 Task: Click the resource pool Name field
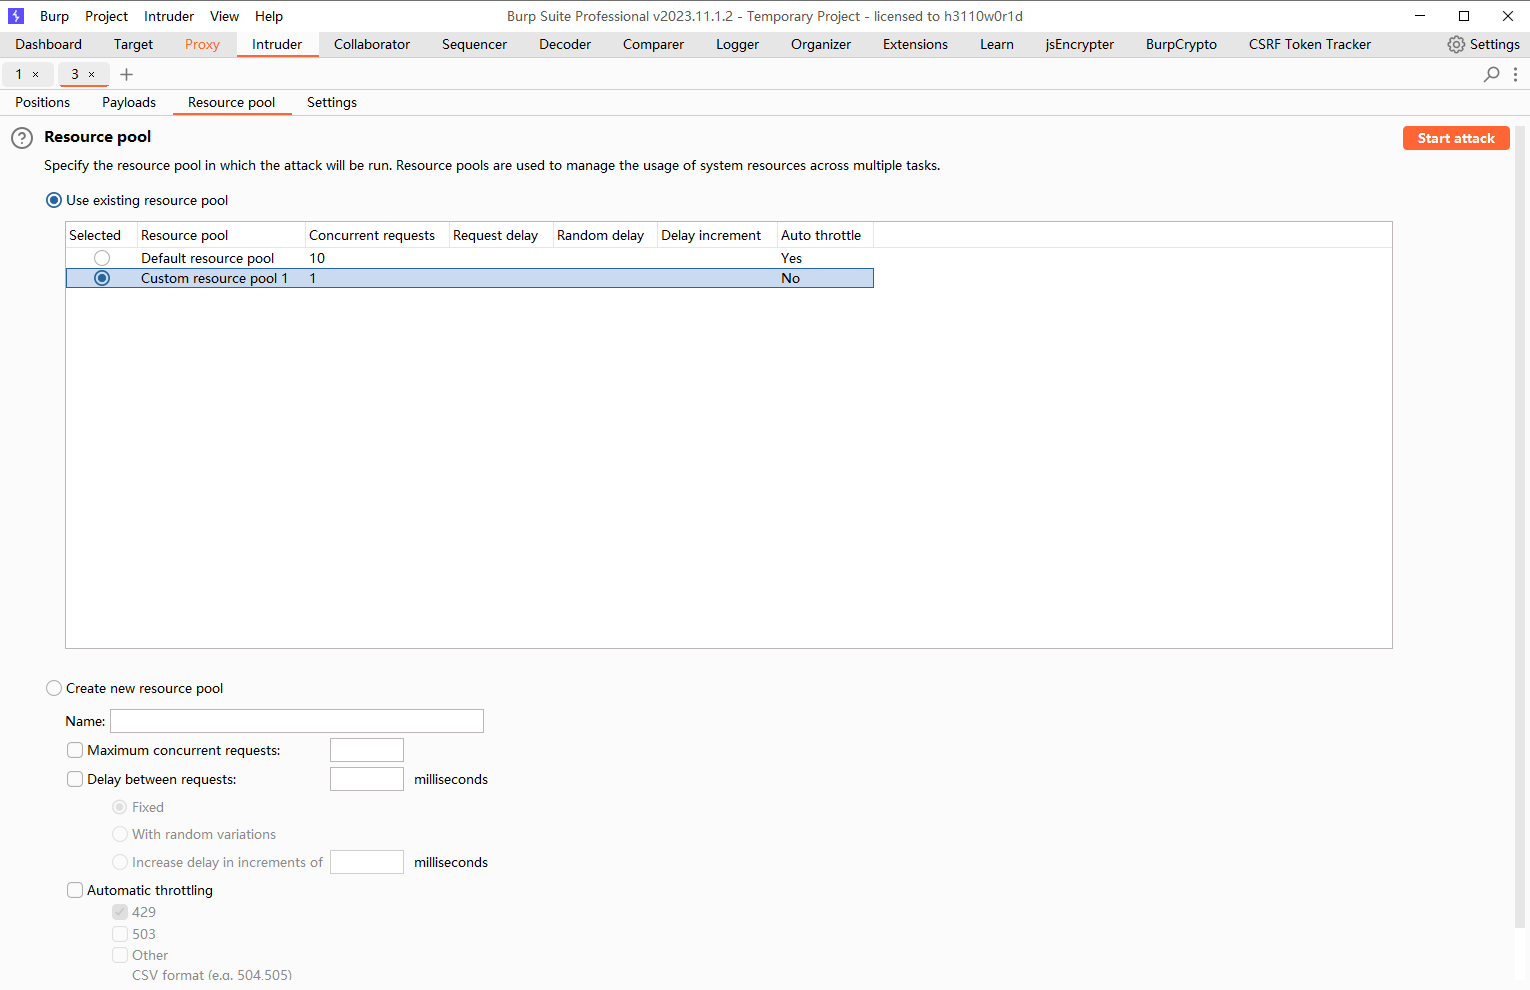coord(297,721)
